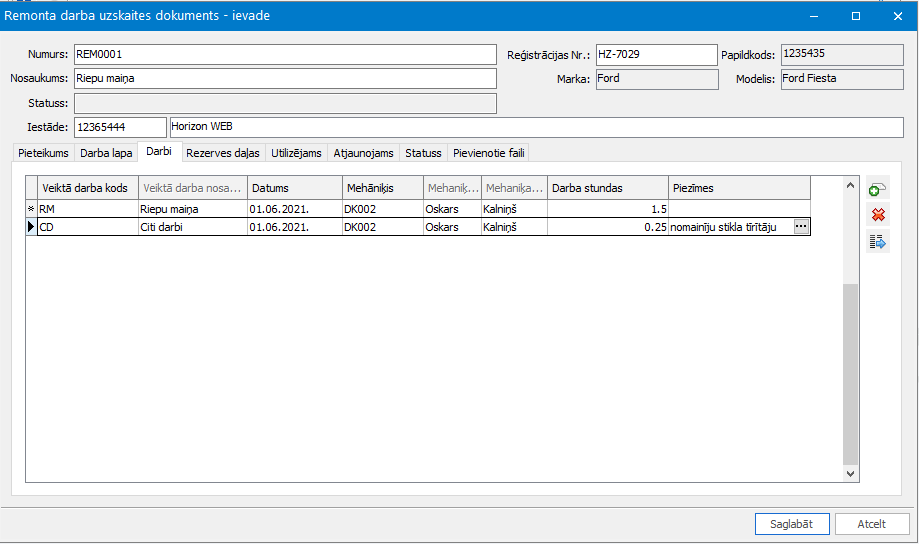Sort by the Datums column header
919x544 pixels.
pos(295,188)
